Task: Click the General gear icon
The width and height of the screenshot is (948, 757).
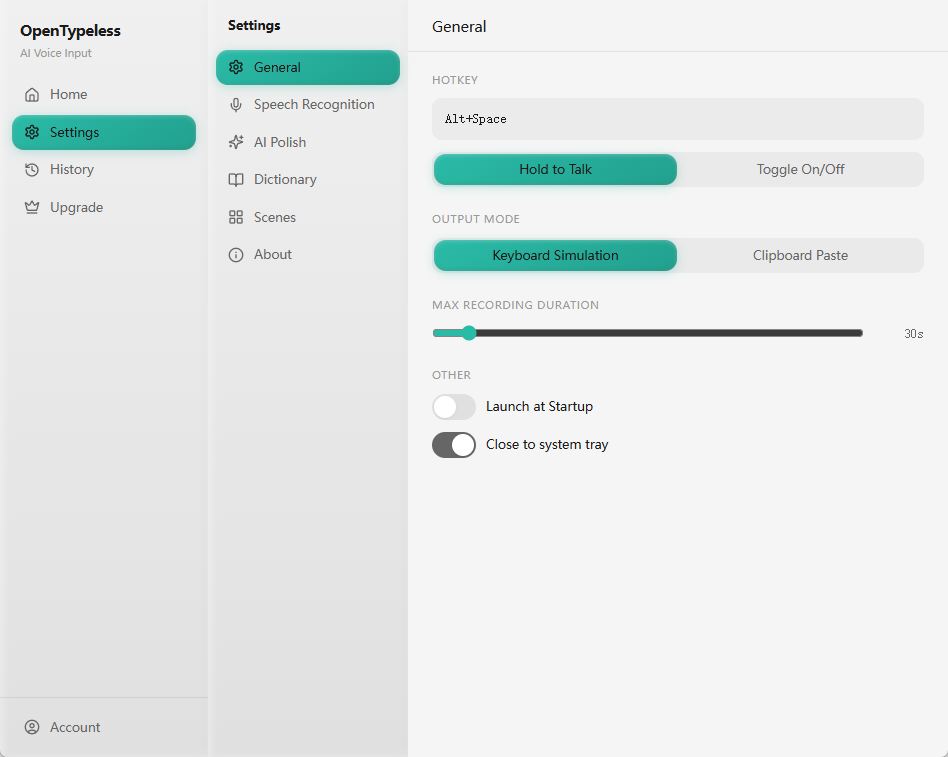Action: (x=236, y=67)
